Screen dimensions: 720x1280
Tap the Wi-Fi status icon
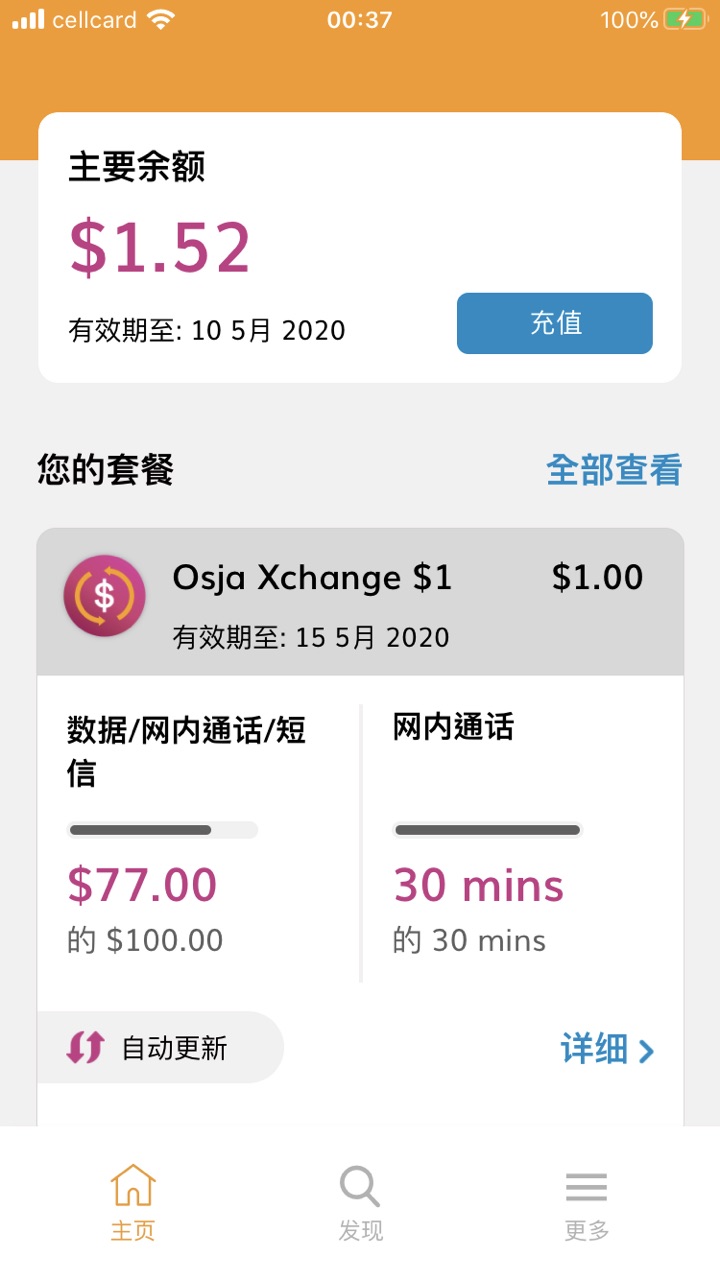159,19
